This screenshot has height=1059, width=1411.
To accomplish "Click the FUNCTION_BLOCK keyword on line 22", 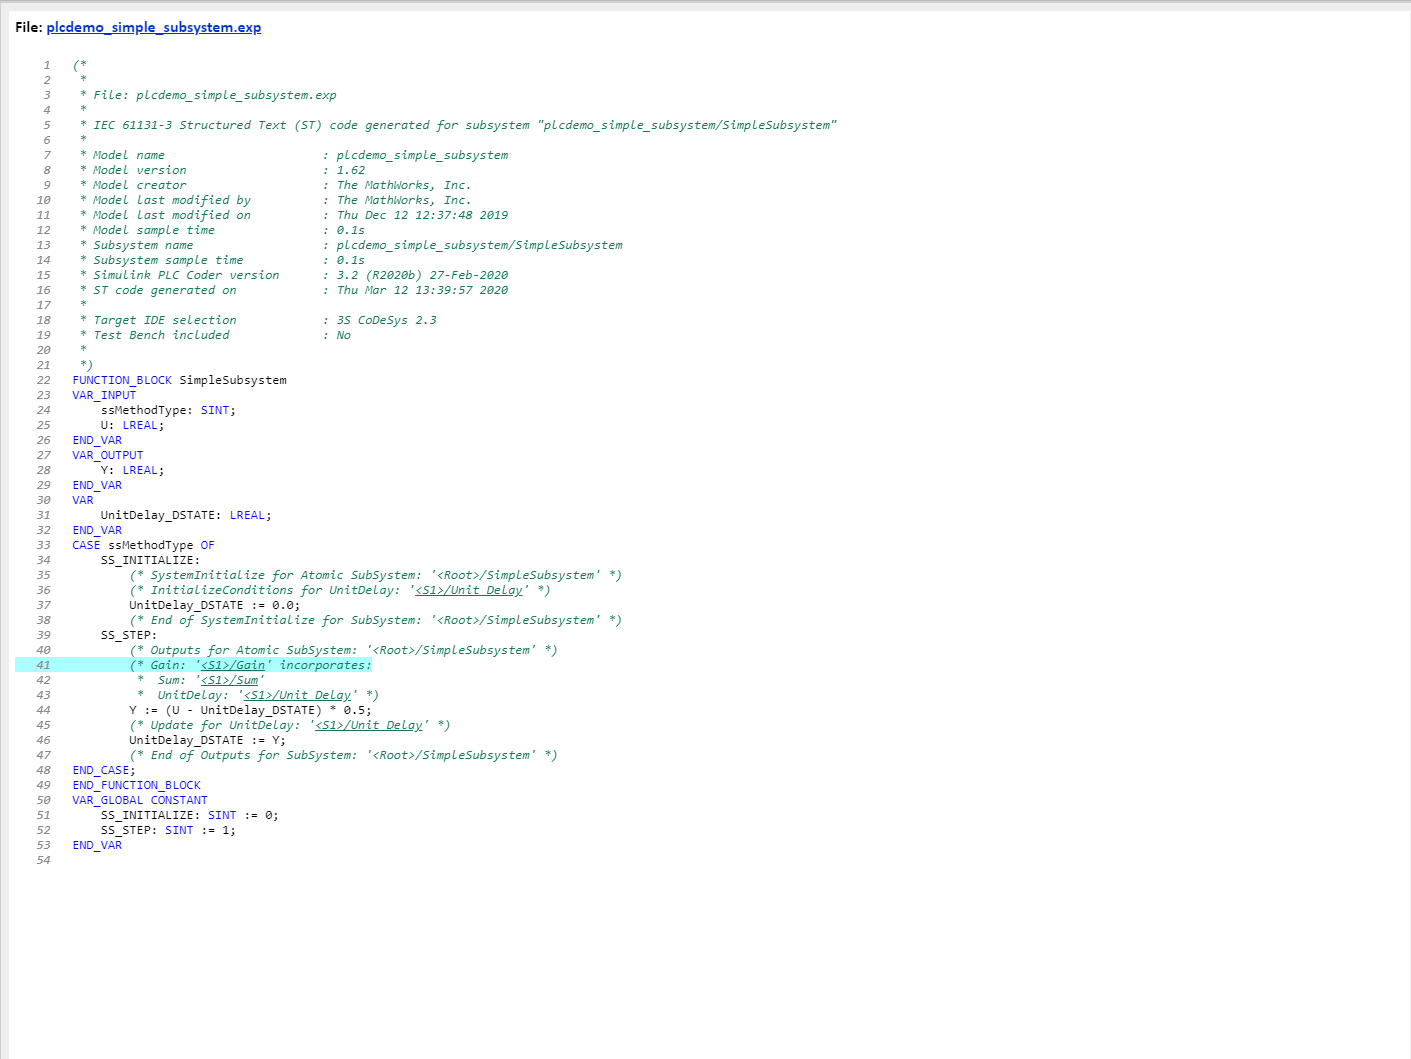I will tap(122, 380).
